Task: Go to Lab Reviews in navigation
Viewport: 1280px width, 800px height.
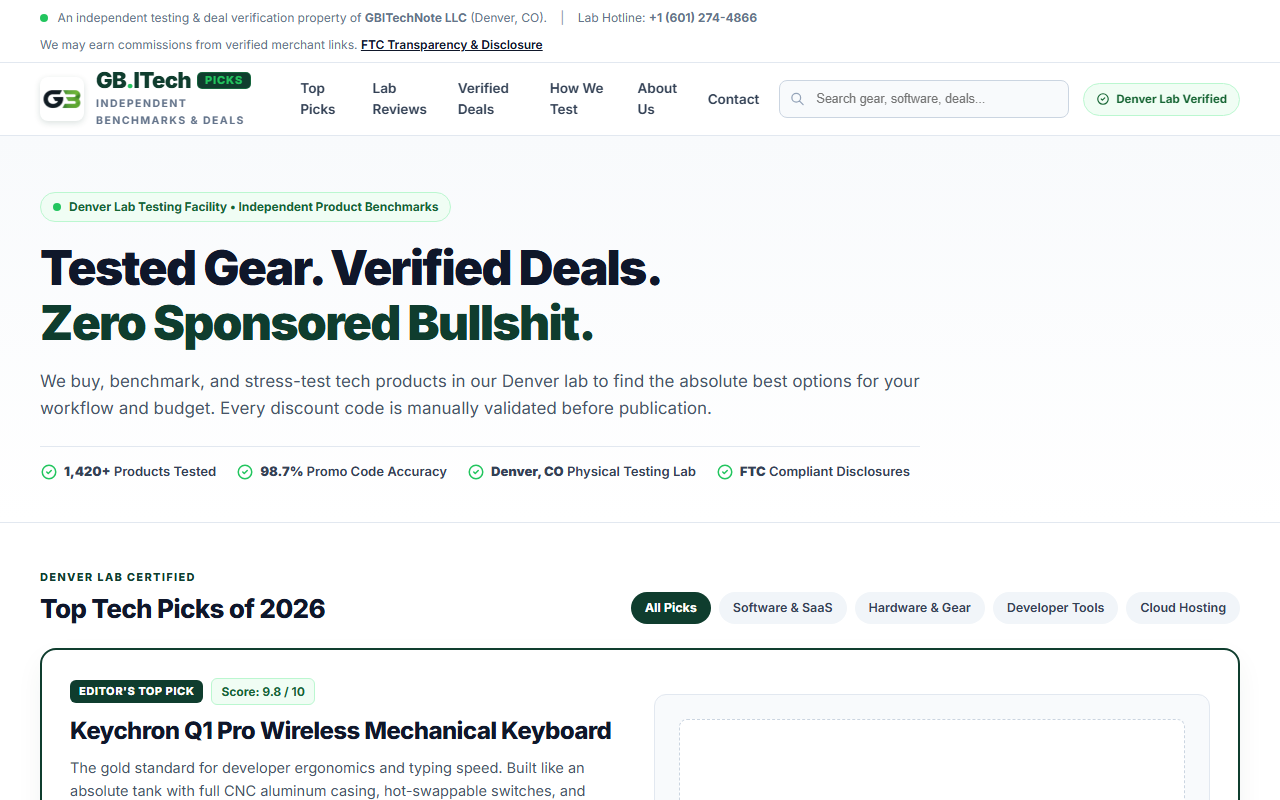Action: click(x=399, y=99)
